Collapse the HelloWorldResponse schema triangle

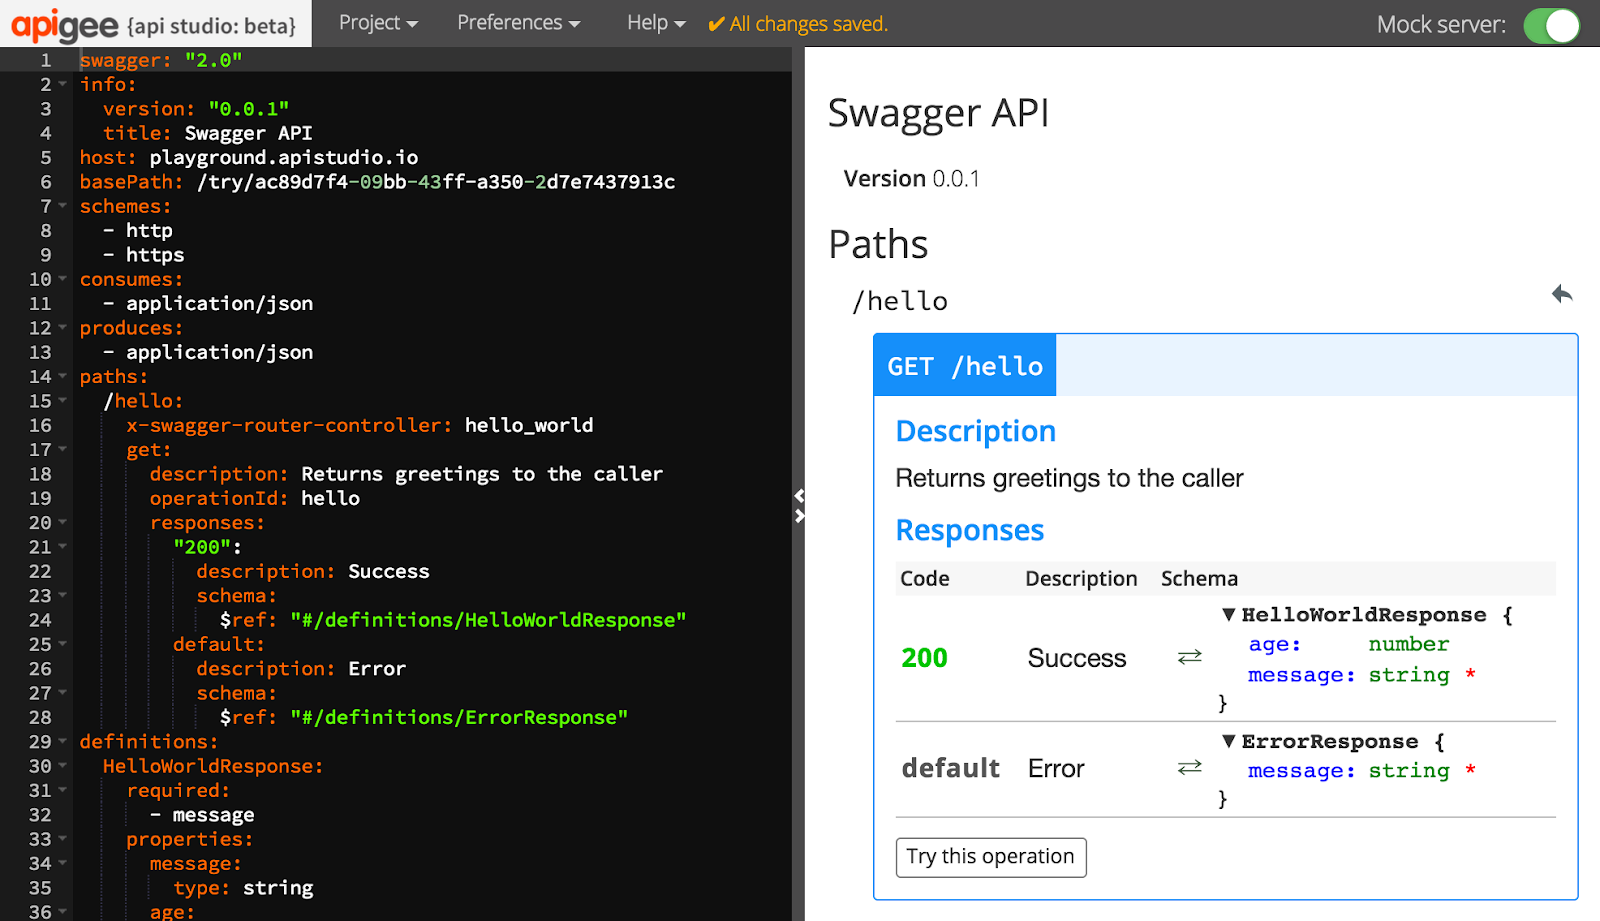(x=1229, y=615)
